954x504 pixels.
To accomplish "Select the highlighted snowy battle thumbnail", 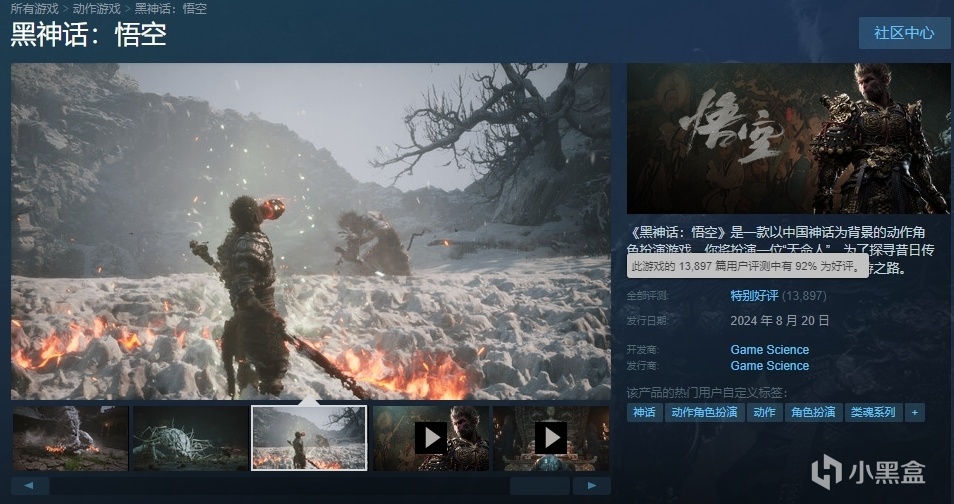I will coord(309,438).
